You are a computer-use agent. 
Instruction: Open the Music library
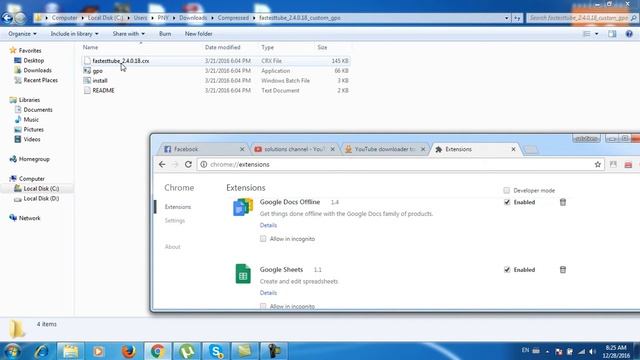pyautogui.click(x=31, y=120)
